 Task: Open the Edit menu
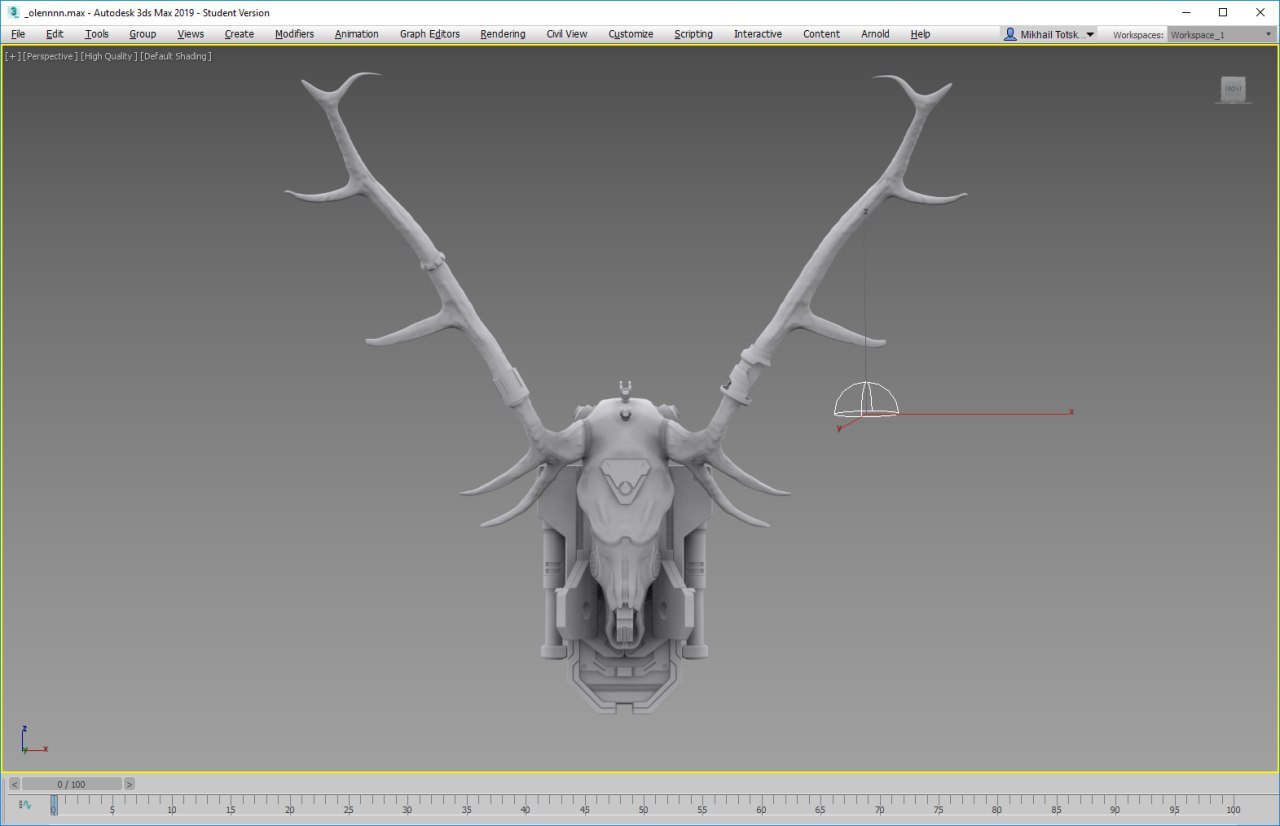point(55,34)
